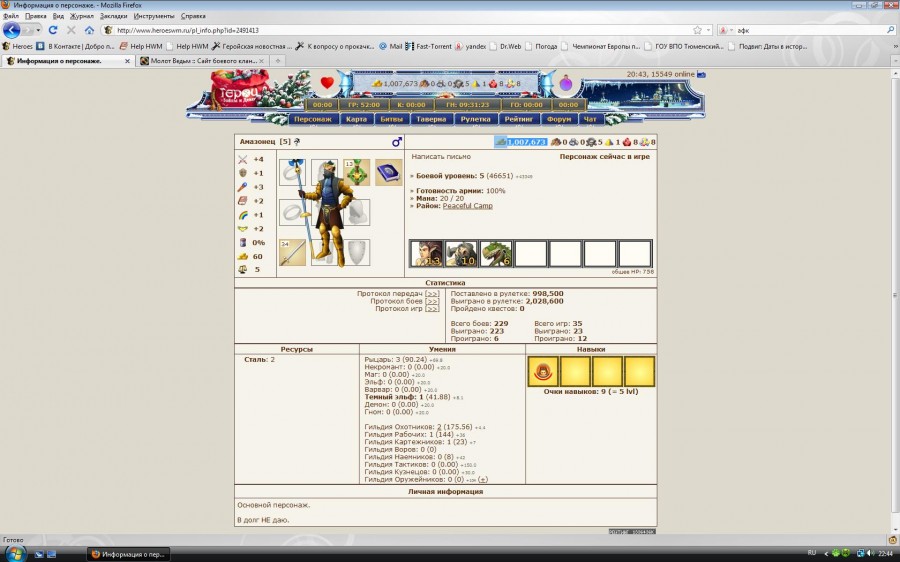
Task: Select the army unit with count 13
Action: tap(426, 254)
